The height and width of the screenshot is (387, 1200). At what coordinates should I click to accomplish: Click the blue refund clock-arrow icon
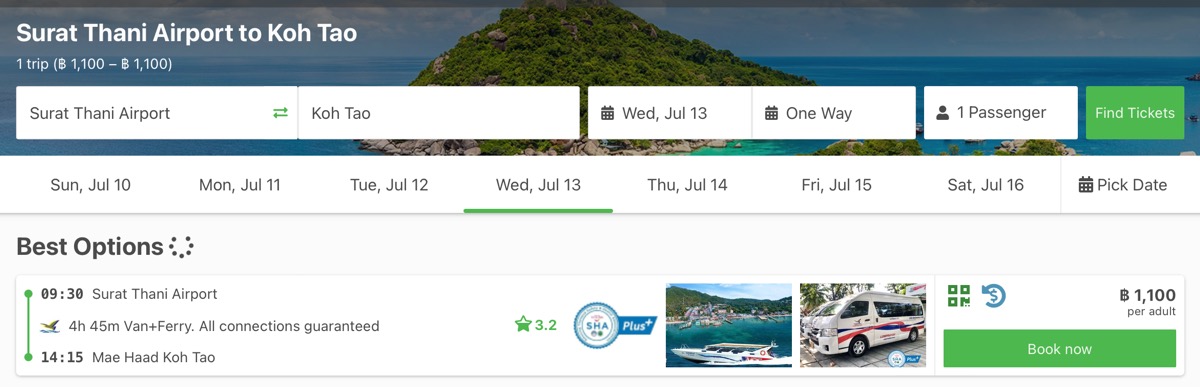[993, 296]
